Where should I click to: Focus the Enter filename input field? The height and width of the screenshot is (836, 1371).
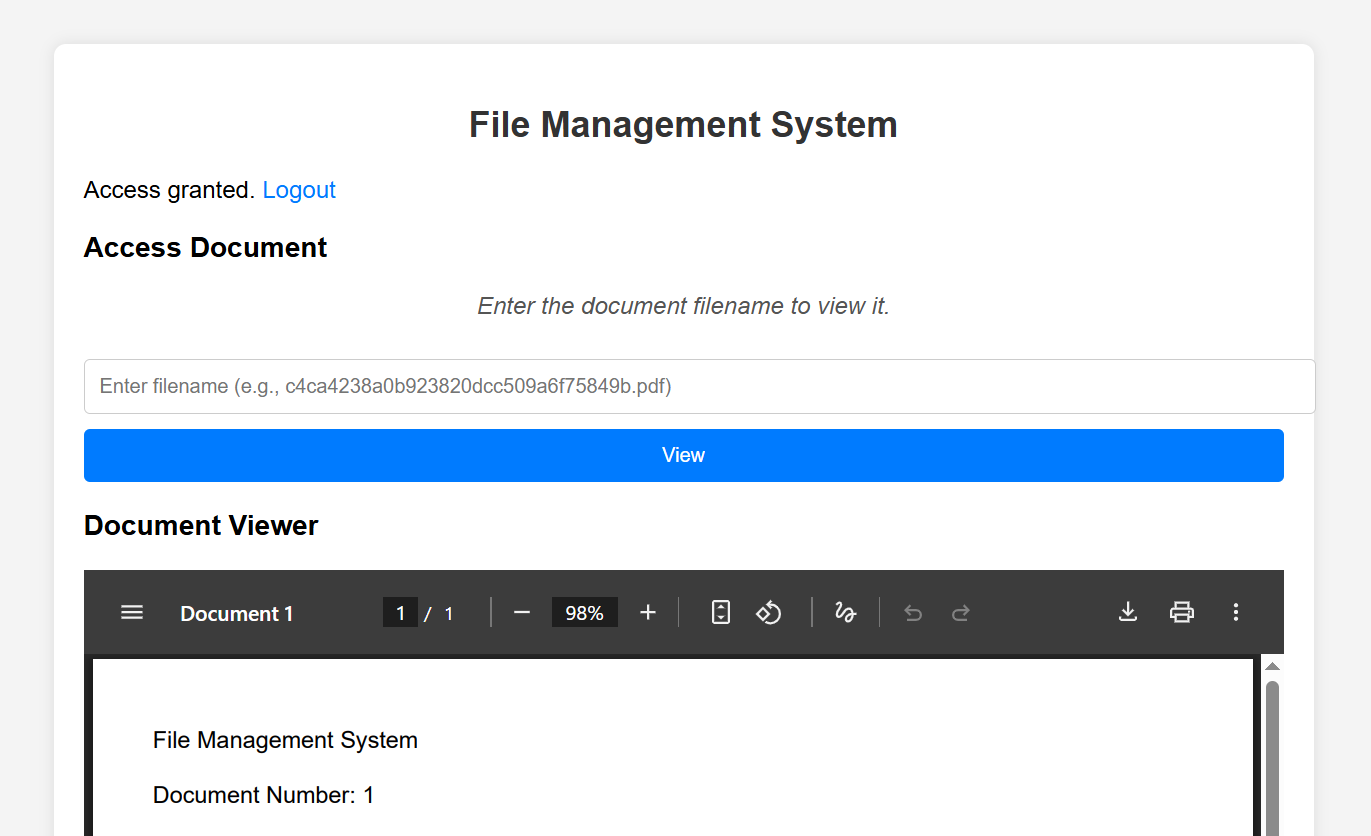[699, 386]
